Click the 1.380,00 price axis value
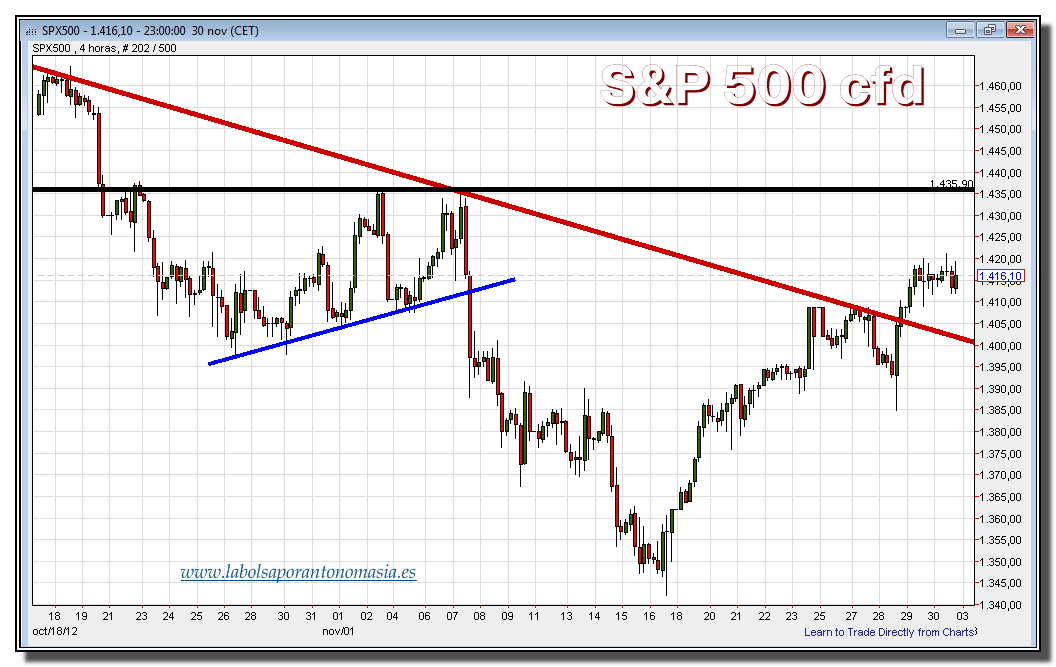The width and height of the screenshot is (1056, 667). pyautogui.click(x=1000, y=432)
